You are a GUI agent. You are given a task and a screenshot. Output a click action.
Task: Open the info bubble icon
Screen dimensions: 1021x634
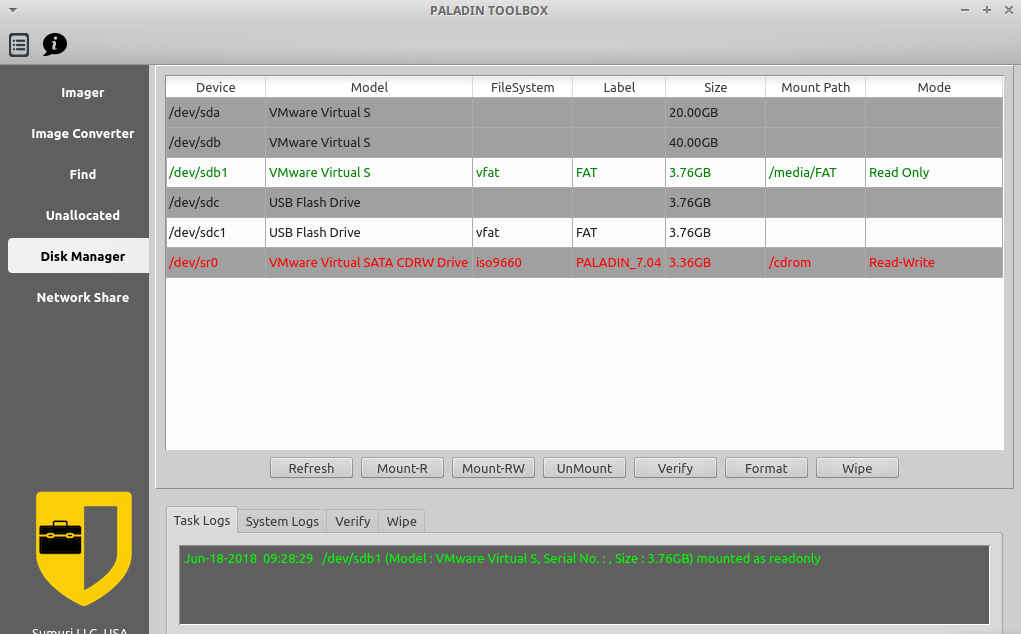pyautogui.click(x=55, y=44)
